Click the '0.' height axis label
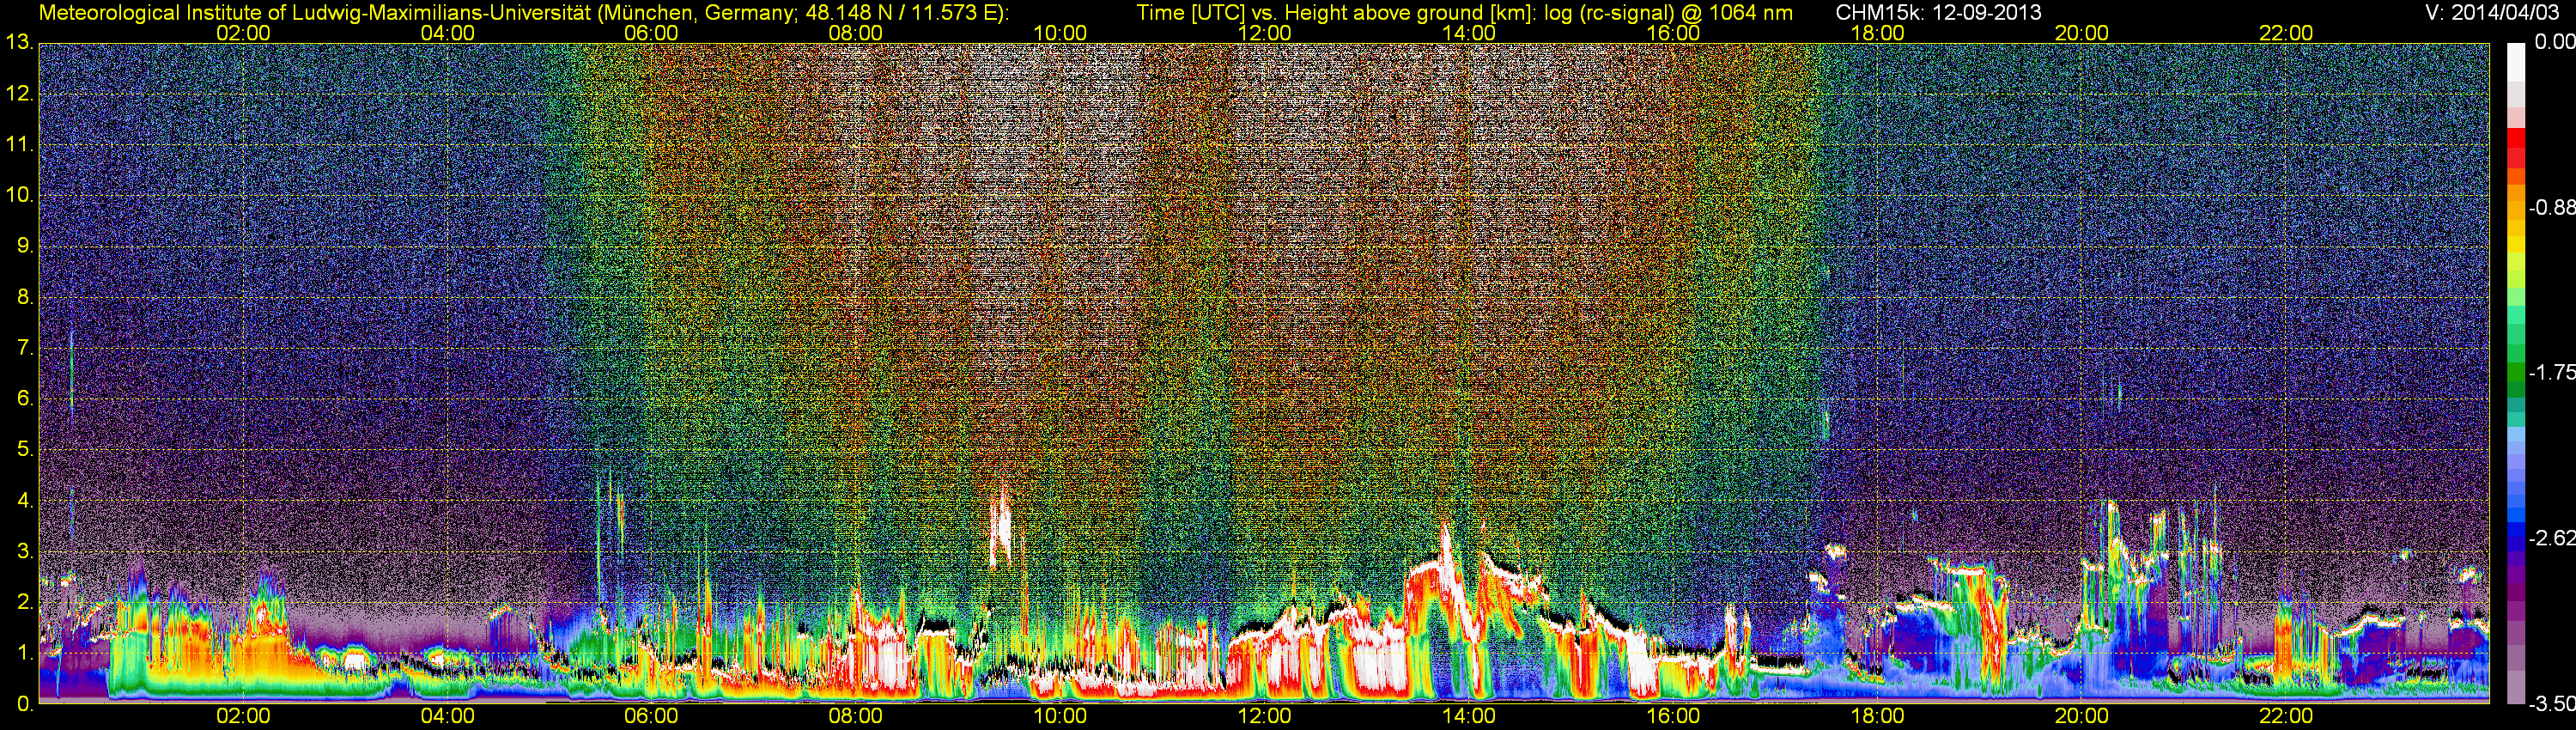Image resolution: width=2576 pixels, height=730 pixels. click(25, 703)
